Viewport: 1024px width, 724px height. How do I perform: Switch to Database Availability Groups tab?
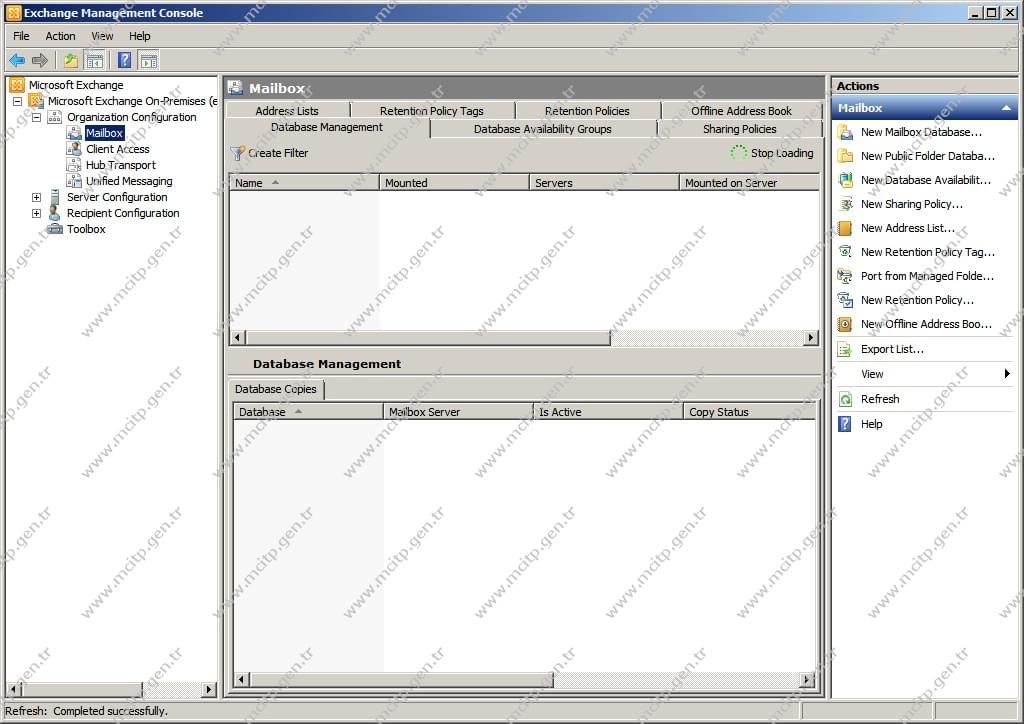543,129
